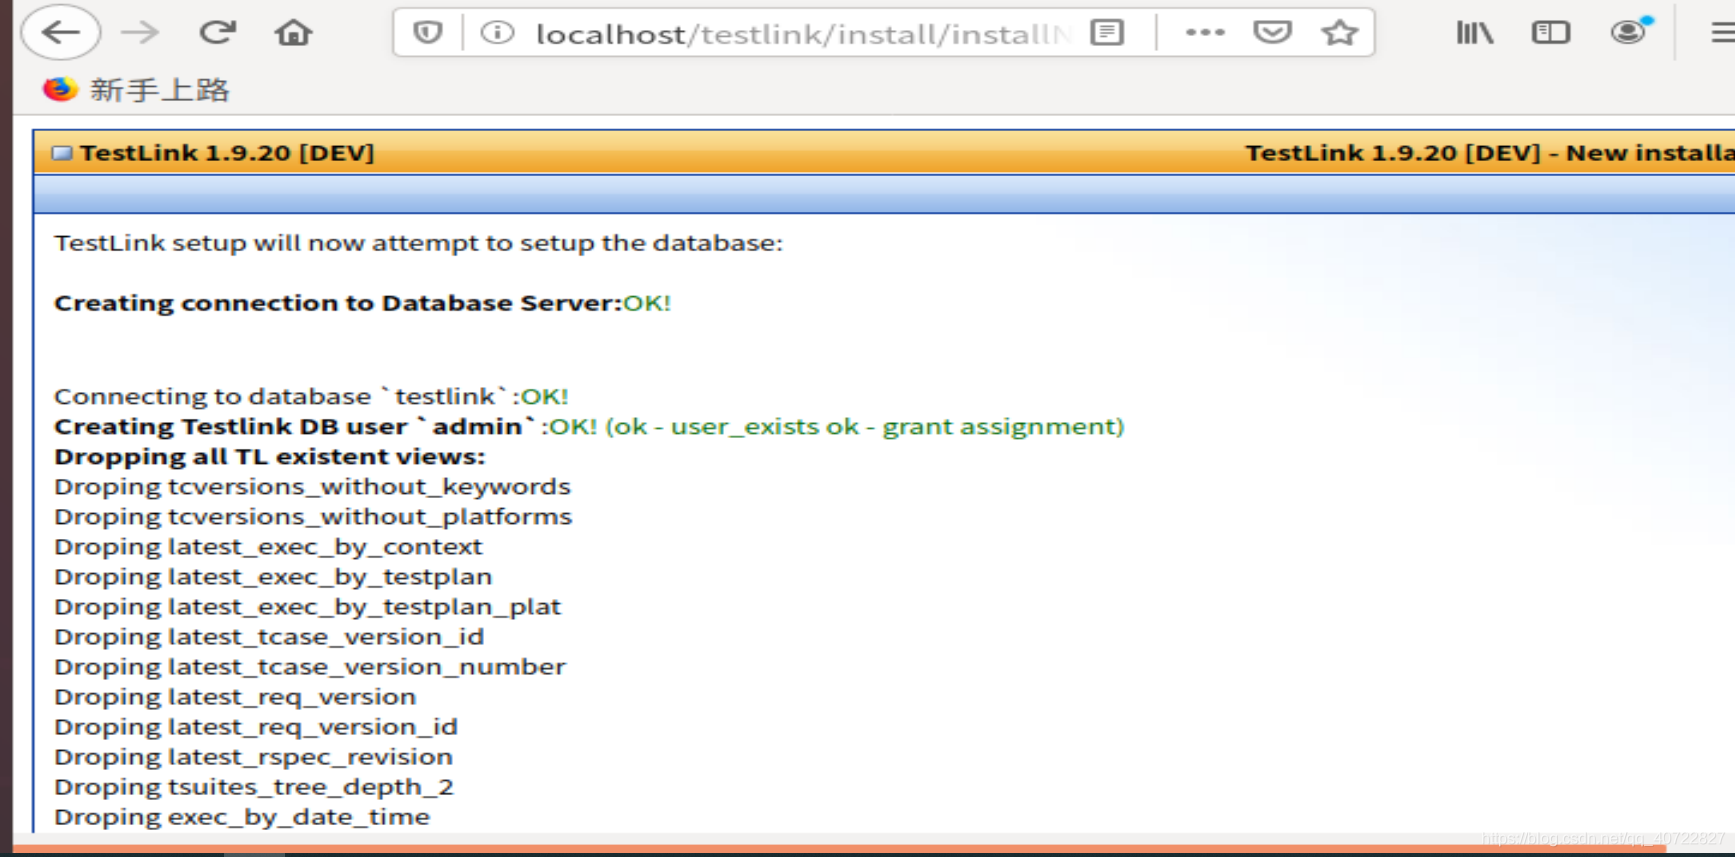Viewport: 1735px width, 857px height.
Task: Click 'Droping tsuites_tree_depth_2' line
Action: coord(254,787)
